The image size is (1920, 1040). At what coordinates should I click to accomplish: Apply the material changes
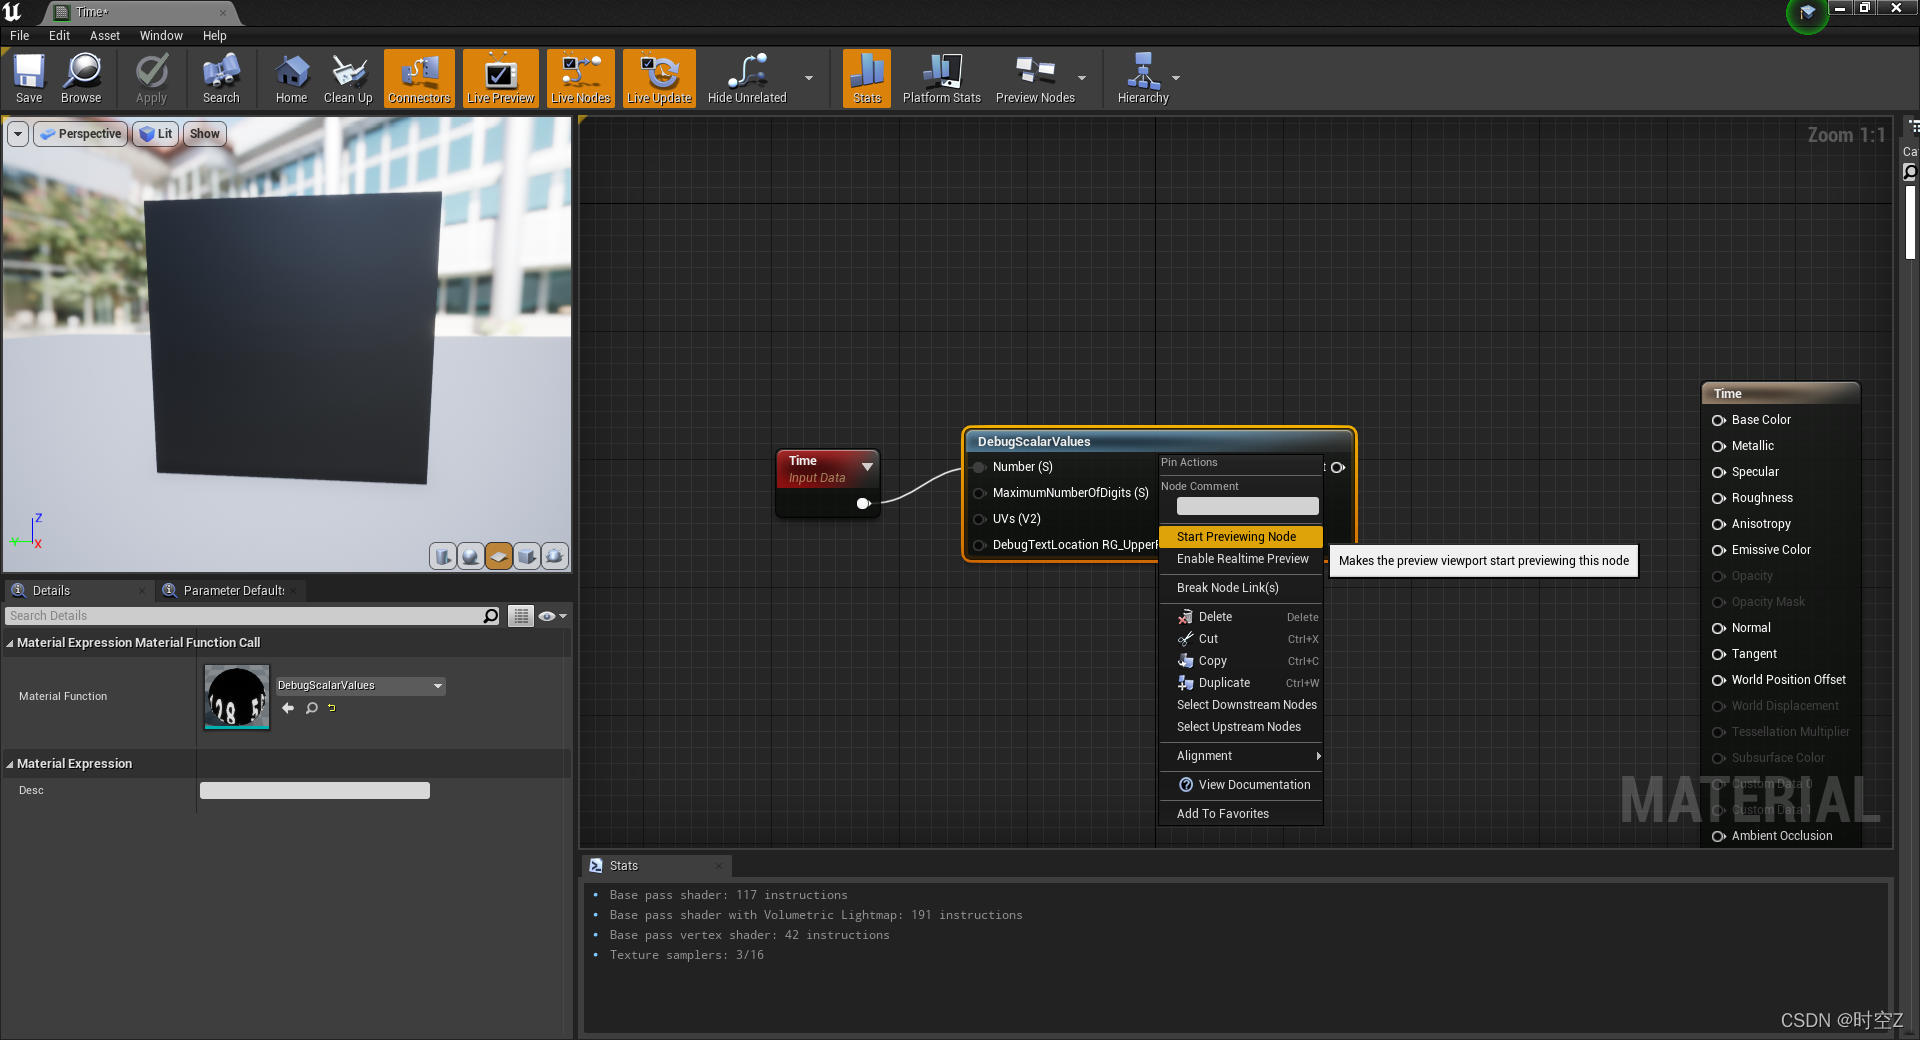tap(151, 78)
